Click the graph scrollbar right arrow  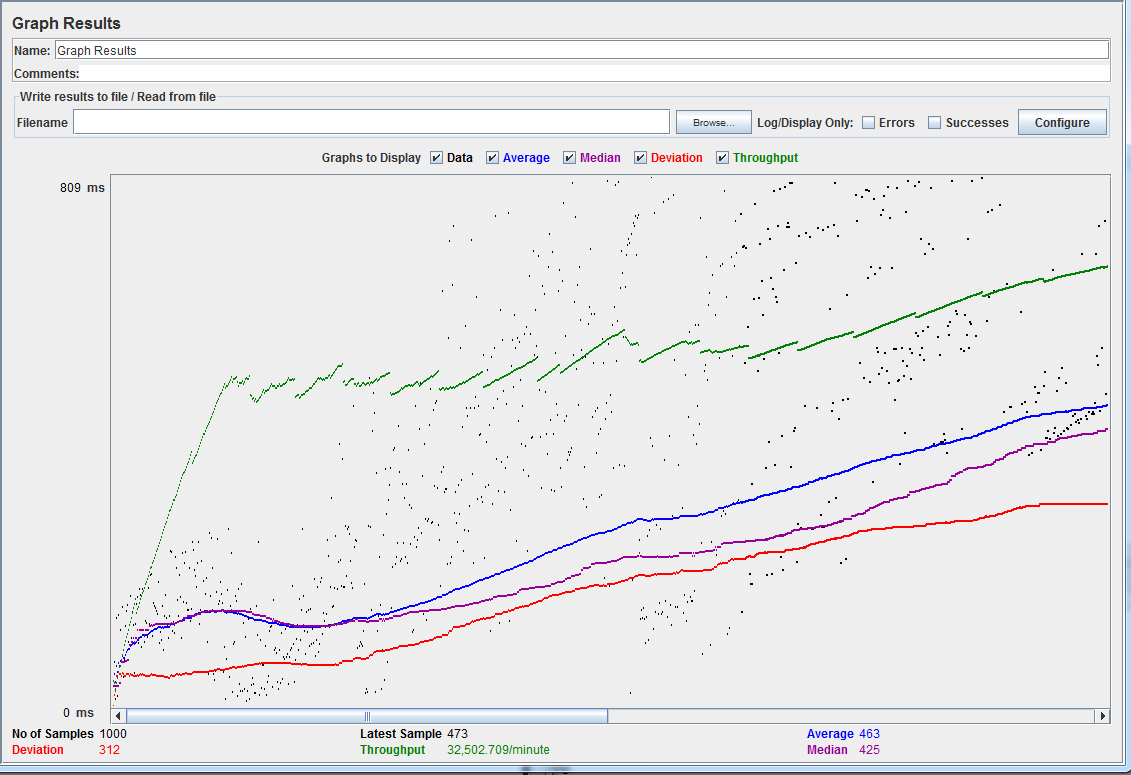coord(1102,716)
